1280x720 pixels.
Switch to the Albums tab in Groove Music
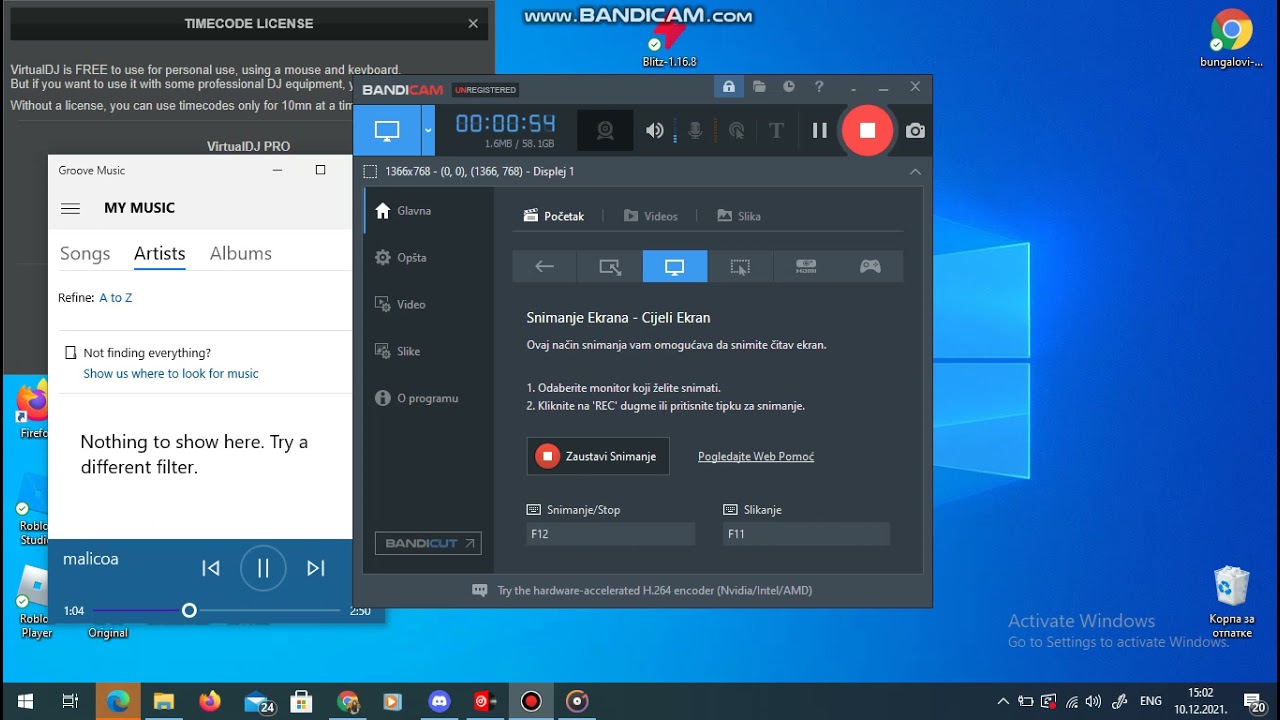pyautogui.click(x=241, y=254)
